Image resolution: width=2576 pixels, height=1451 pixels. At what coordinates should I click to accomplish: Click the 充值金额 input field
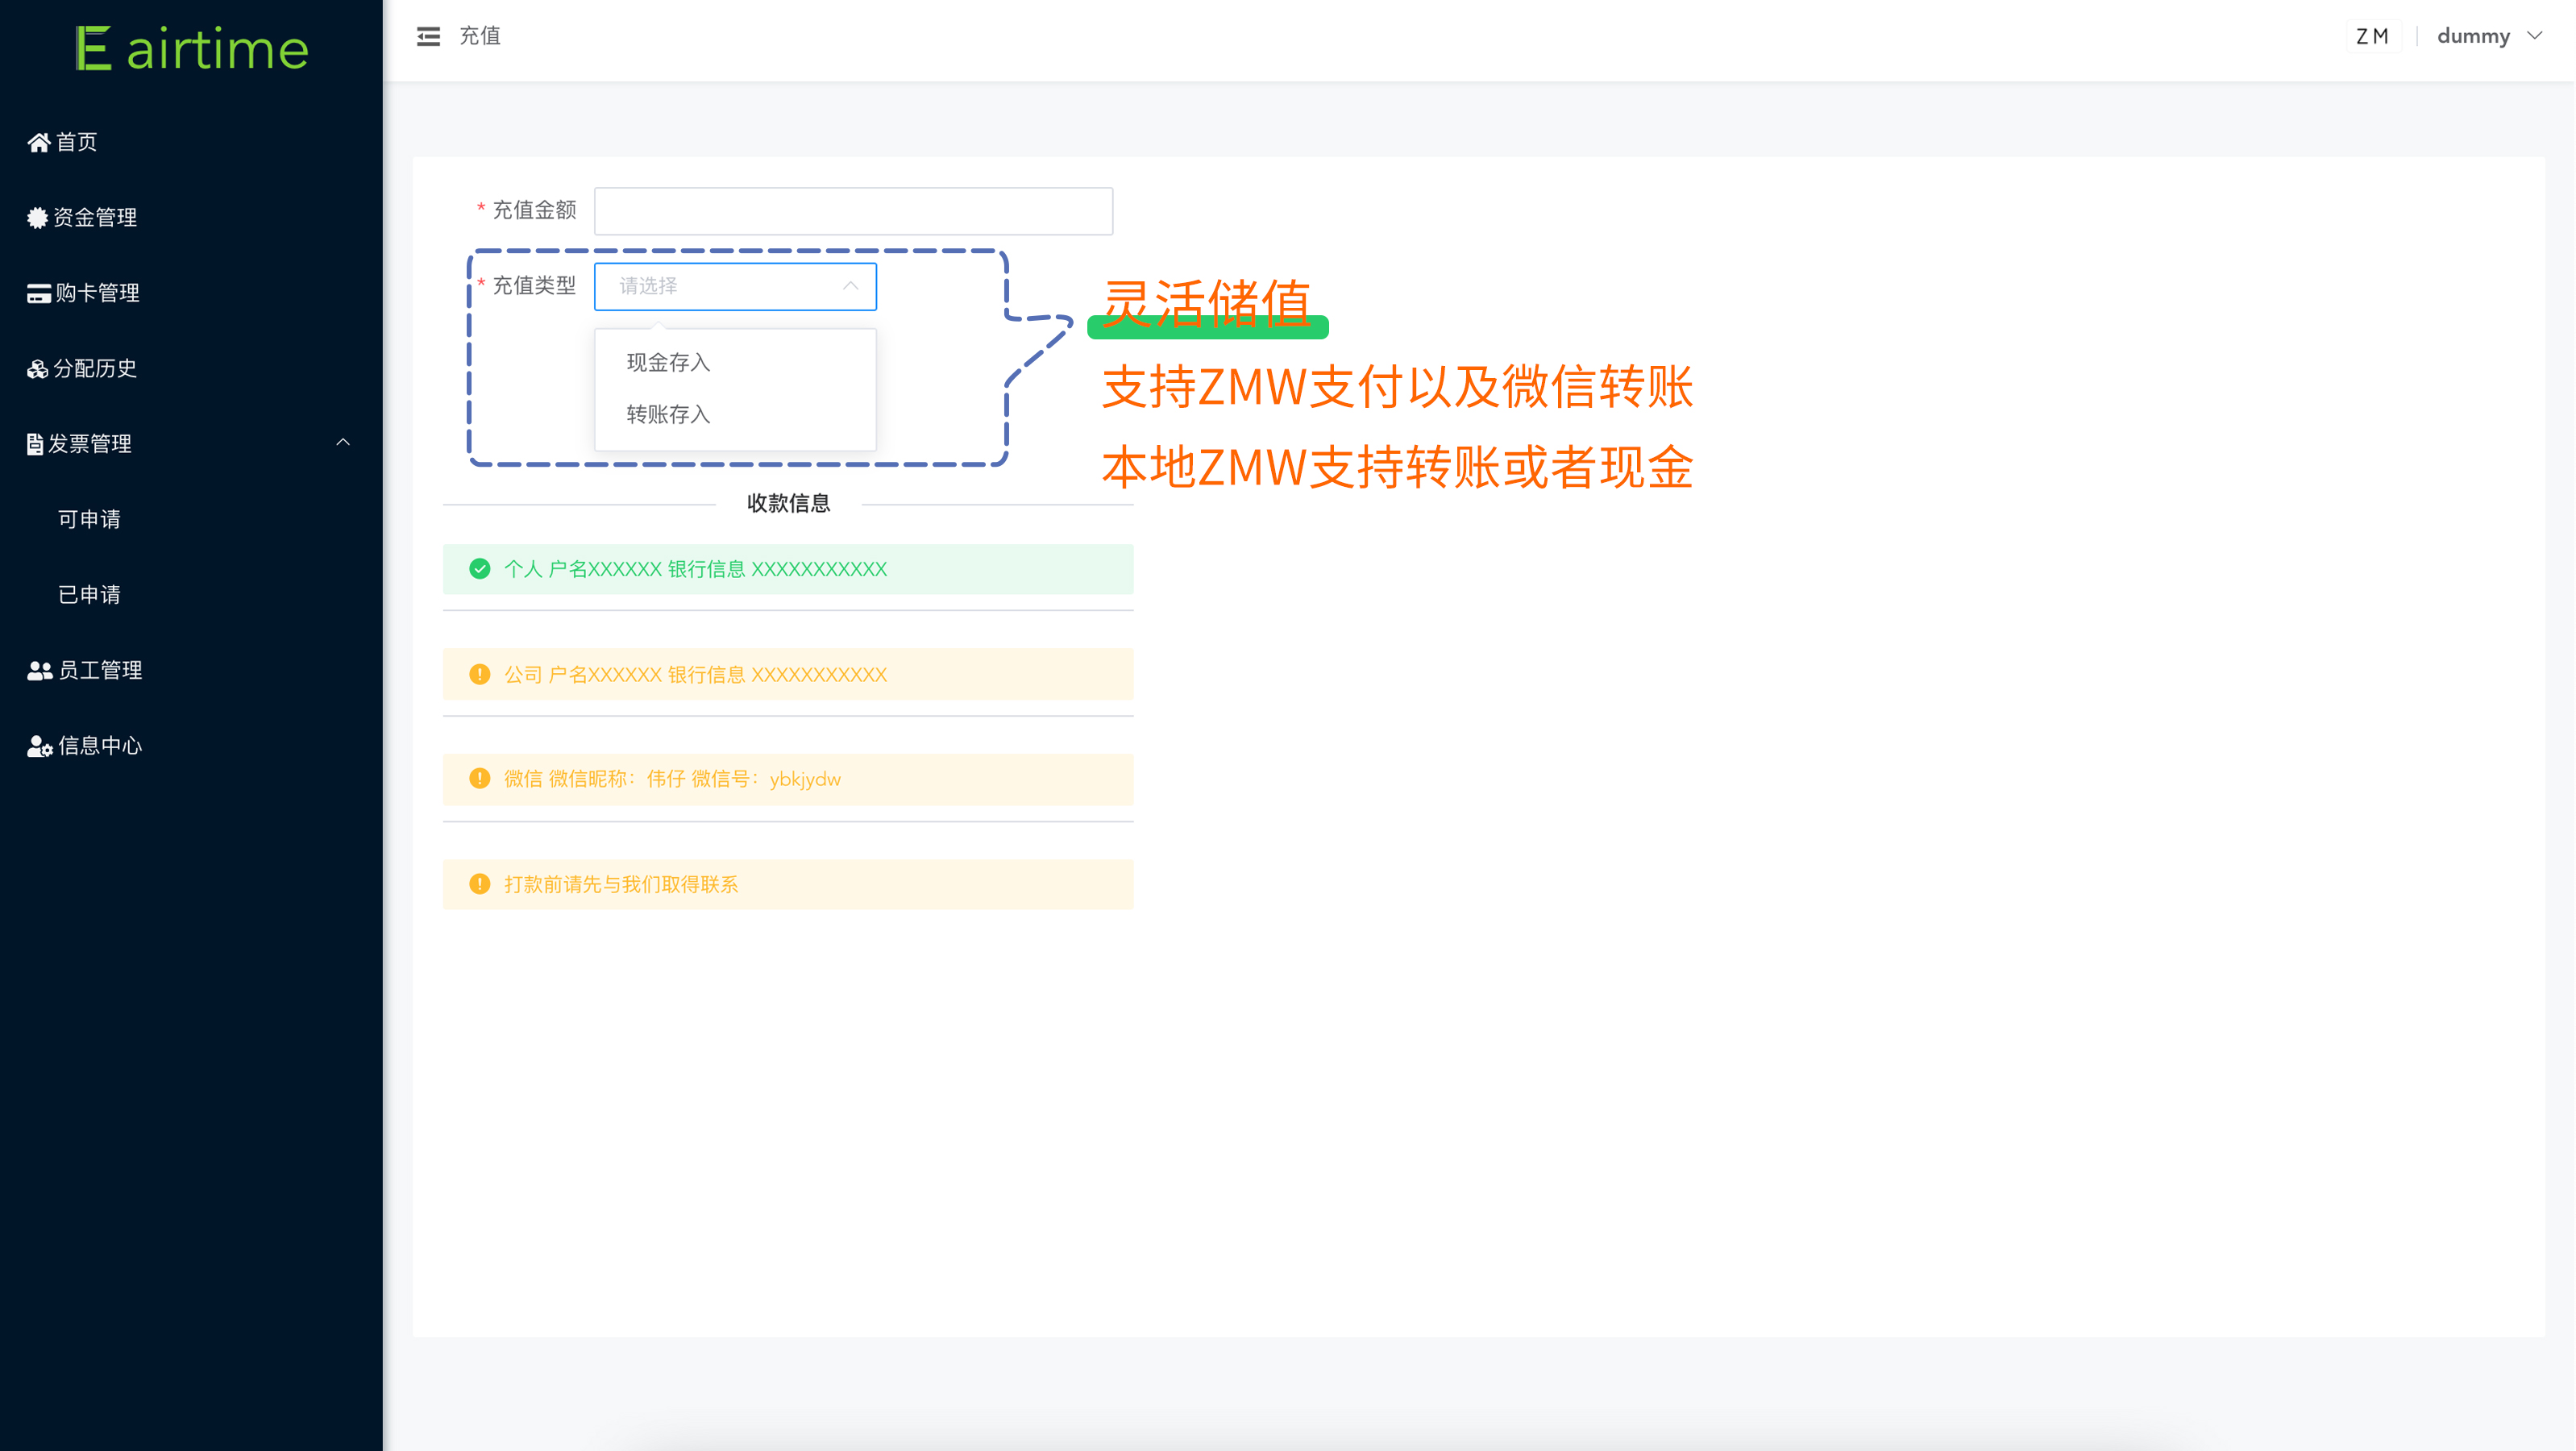(x=853, y=211)
